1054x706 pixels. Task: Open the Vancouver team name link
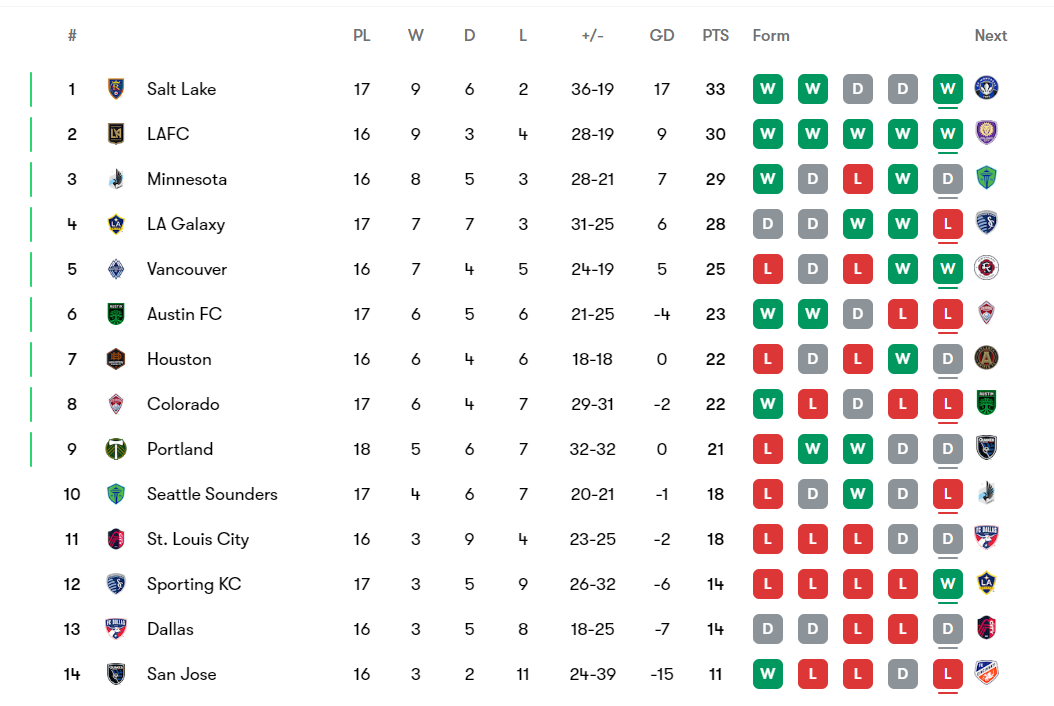(x=187, y=269)
